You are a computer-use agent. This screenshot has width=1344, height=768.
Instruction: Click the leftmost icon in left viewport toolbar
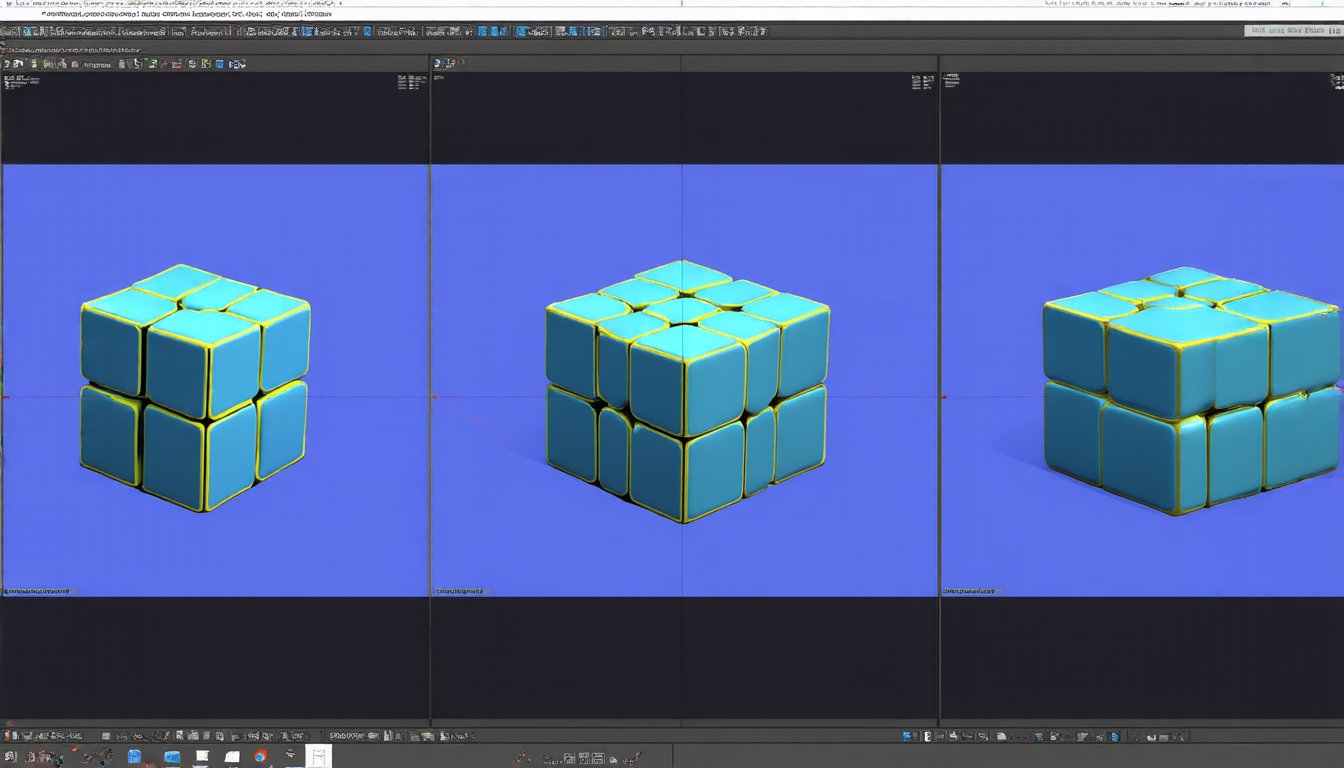8,64
